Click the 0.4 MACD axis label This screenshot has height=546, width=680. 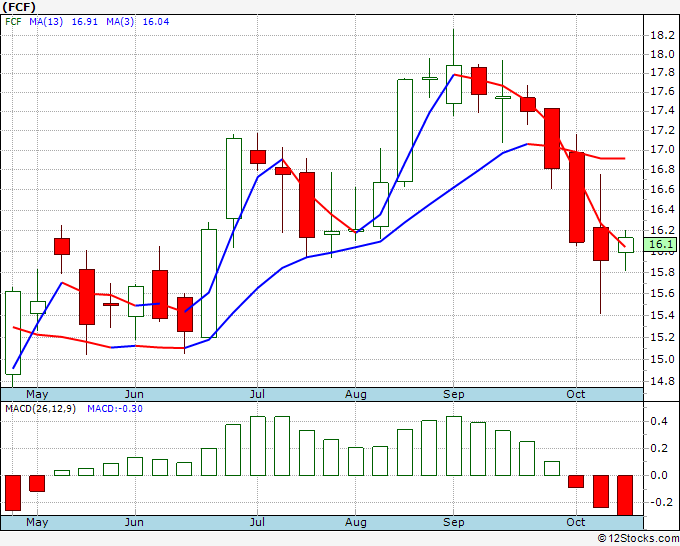659,421
